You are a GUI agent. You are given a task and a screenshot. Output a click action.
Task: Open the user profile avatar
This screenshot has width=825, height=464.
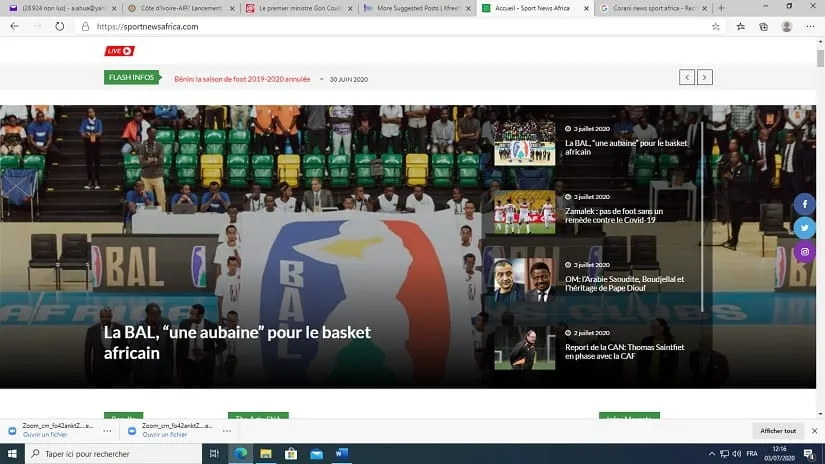point(787,26)
